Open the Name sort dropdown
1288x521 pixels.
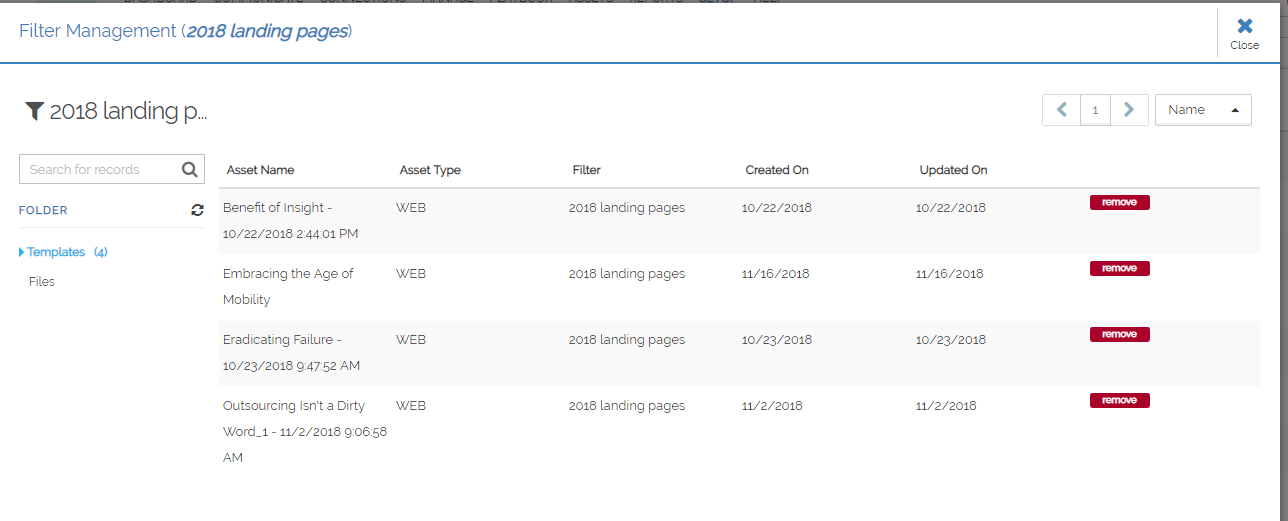click(x=1203, y=110)
